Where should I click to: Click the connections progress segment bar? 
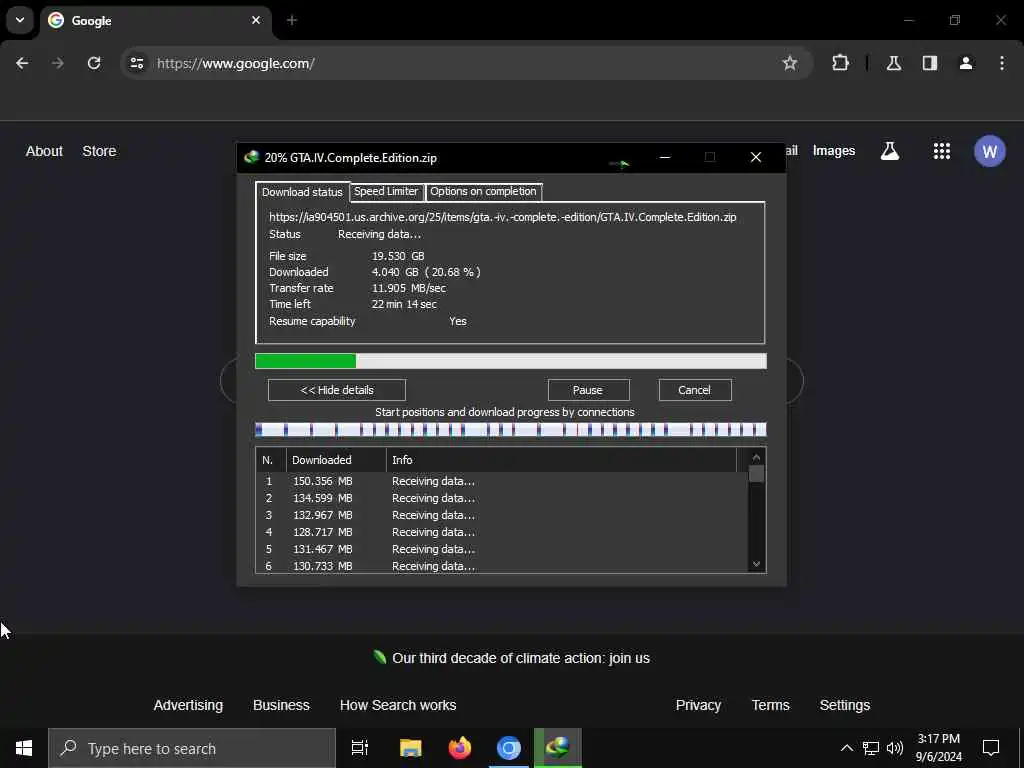[x=511, y=430]
